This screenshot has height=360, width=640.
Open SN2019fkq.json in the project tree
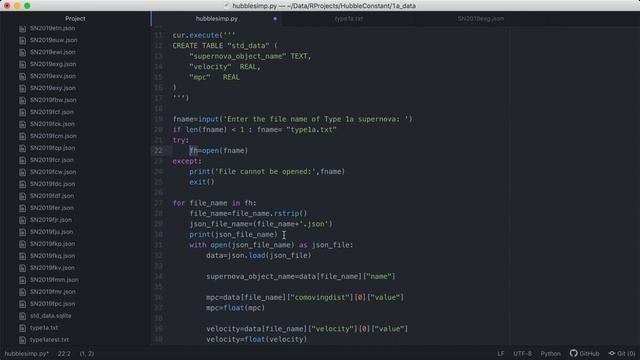click(53, 256)
